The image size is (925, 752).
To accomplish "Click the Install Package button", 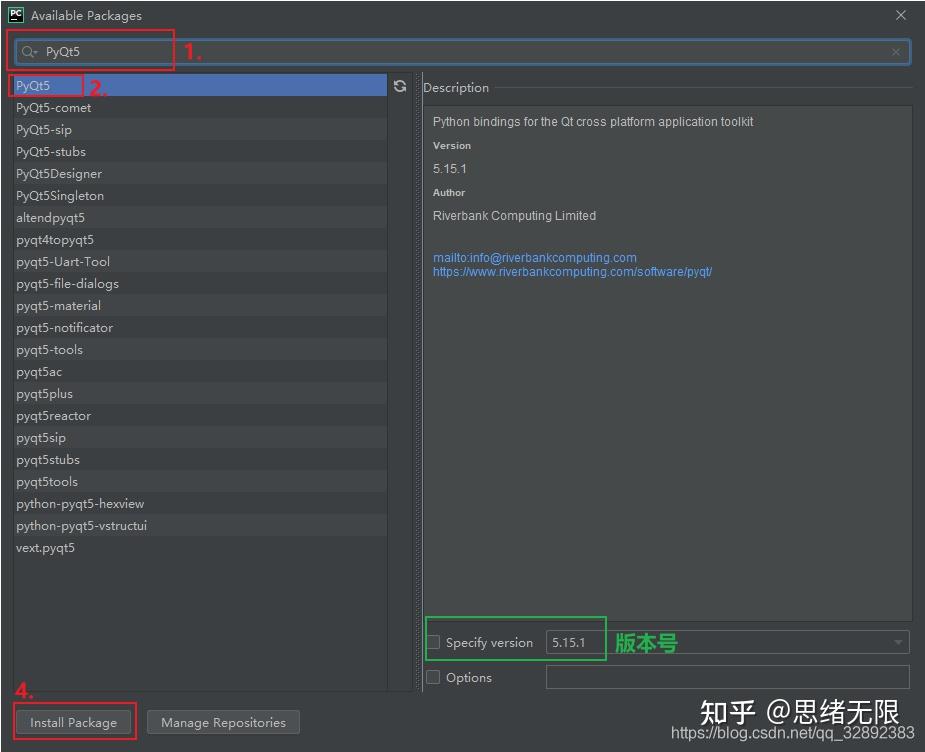I will [x=74, y=721].
